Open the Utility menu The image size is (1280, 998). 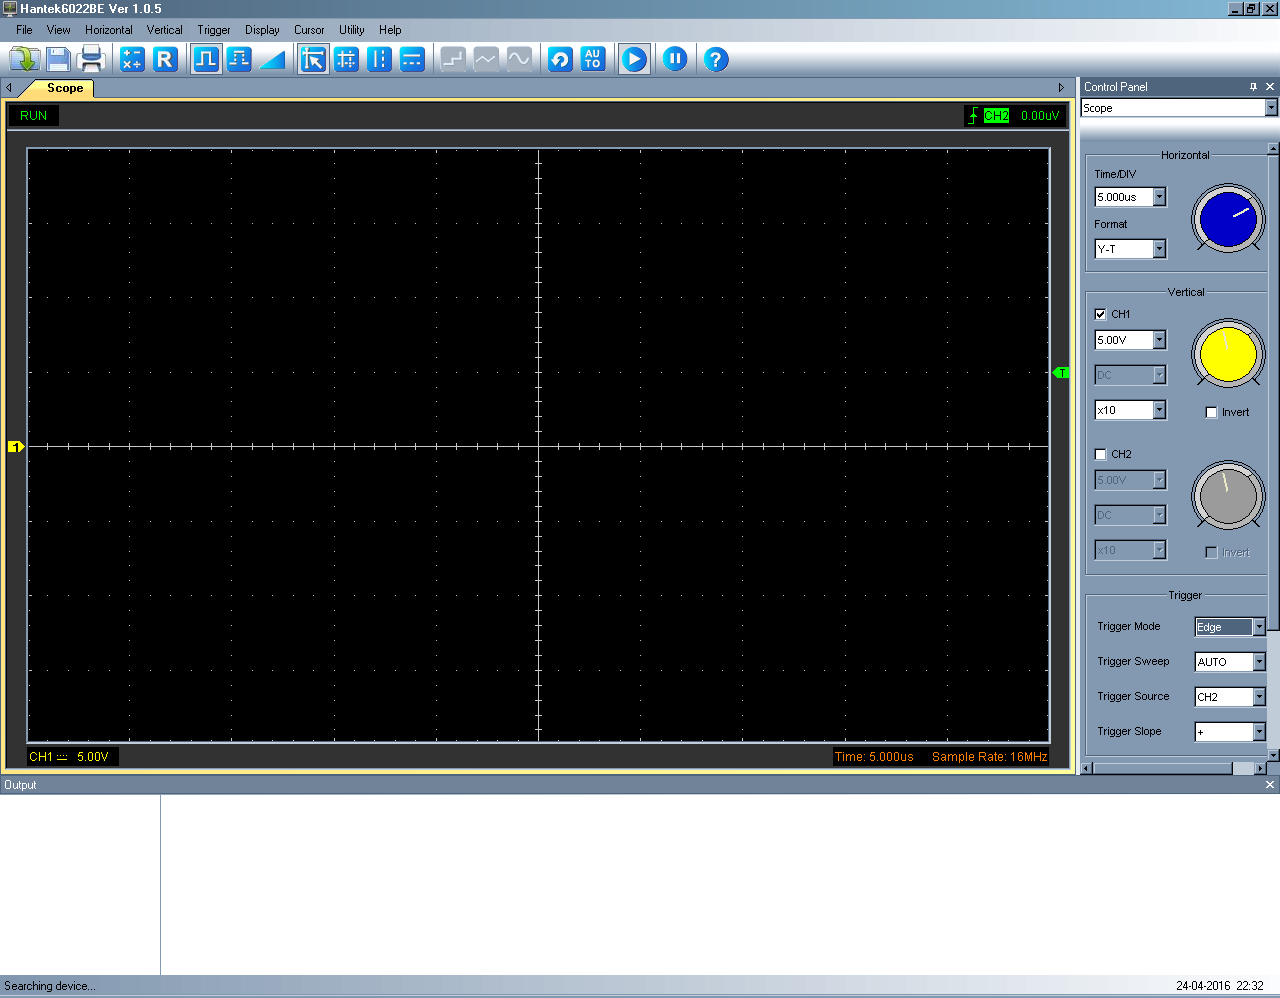351,30
